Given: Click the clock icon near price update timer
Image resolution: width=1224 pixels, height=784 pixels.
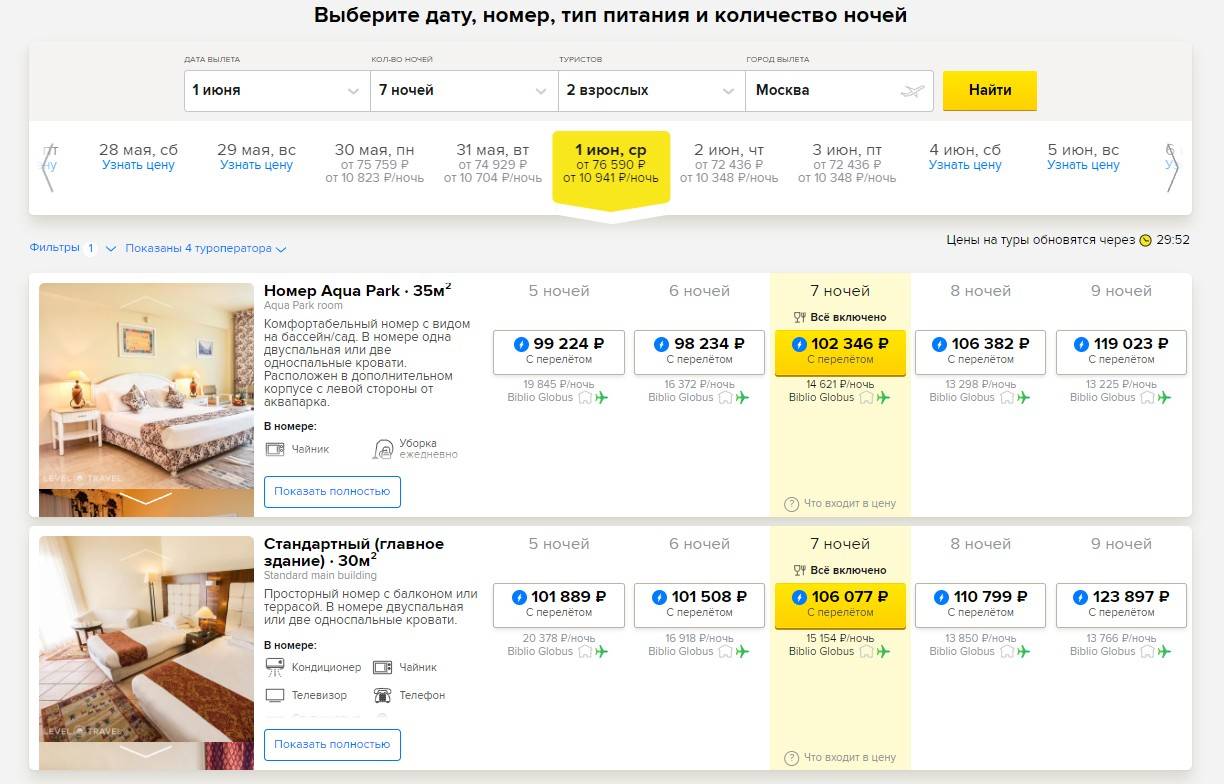Looking at the screenshot, I should (x=1145, y=240).
